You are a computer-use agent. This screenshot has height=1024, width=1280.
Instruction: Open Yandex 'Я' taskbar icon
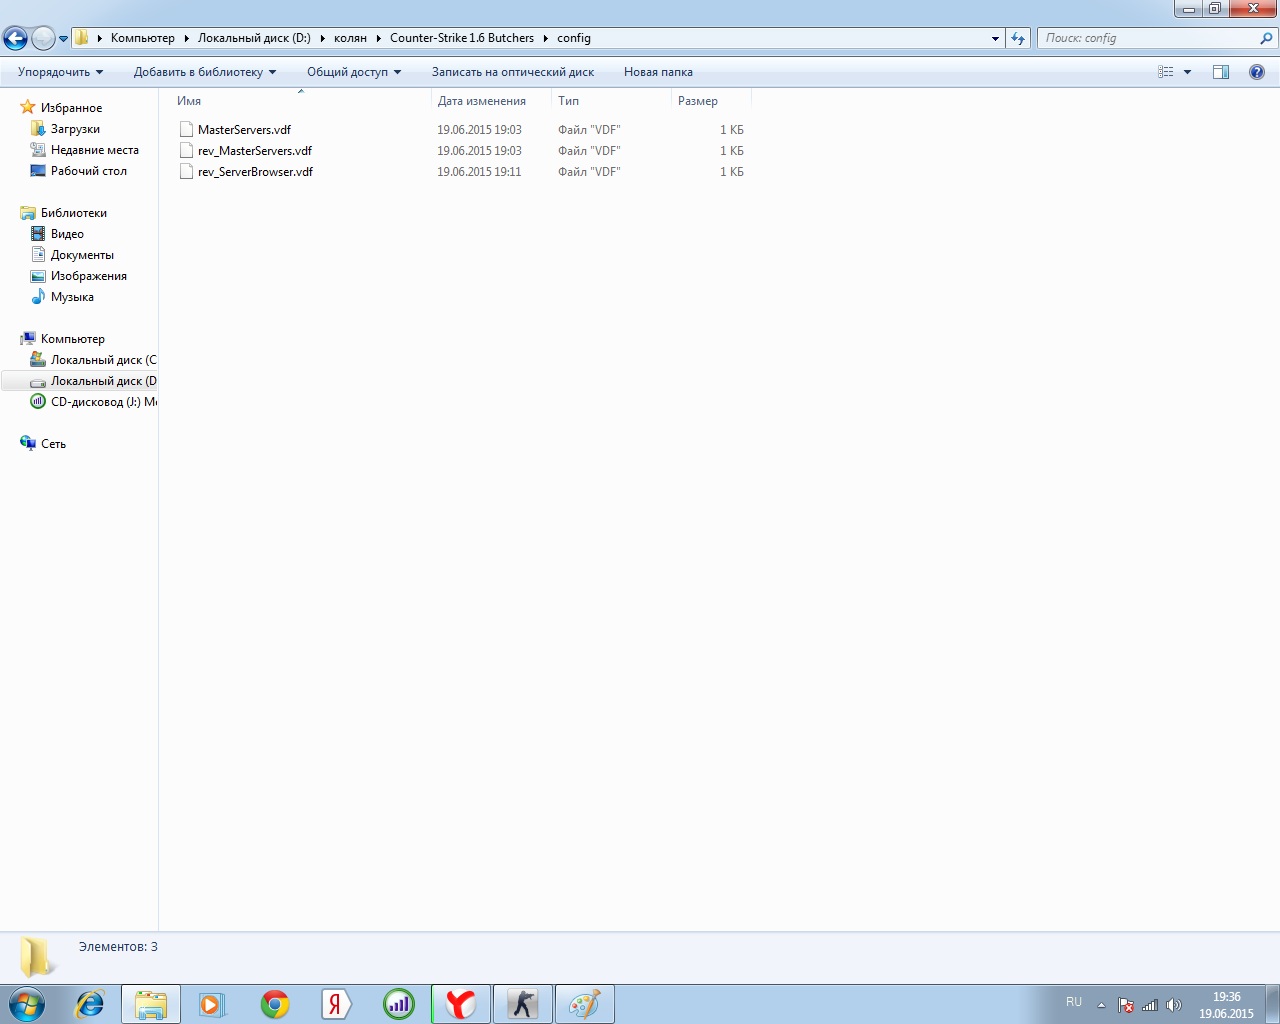coord(337,1004)
